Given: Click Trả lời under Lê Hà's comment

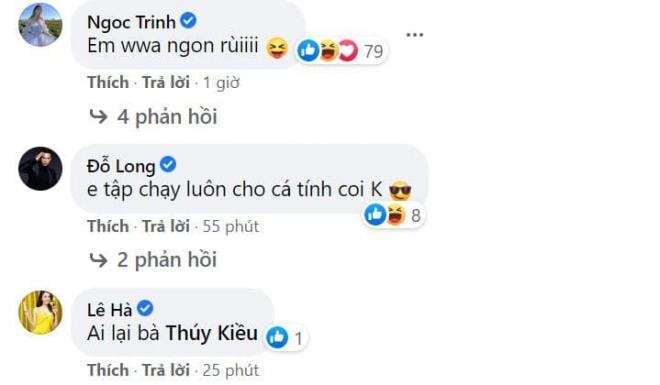Looking at the screenshot, I should (166, 370).
